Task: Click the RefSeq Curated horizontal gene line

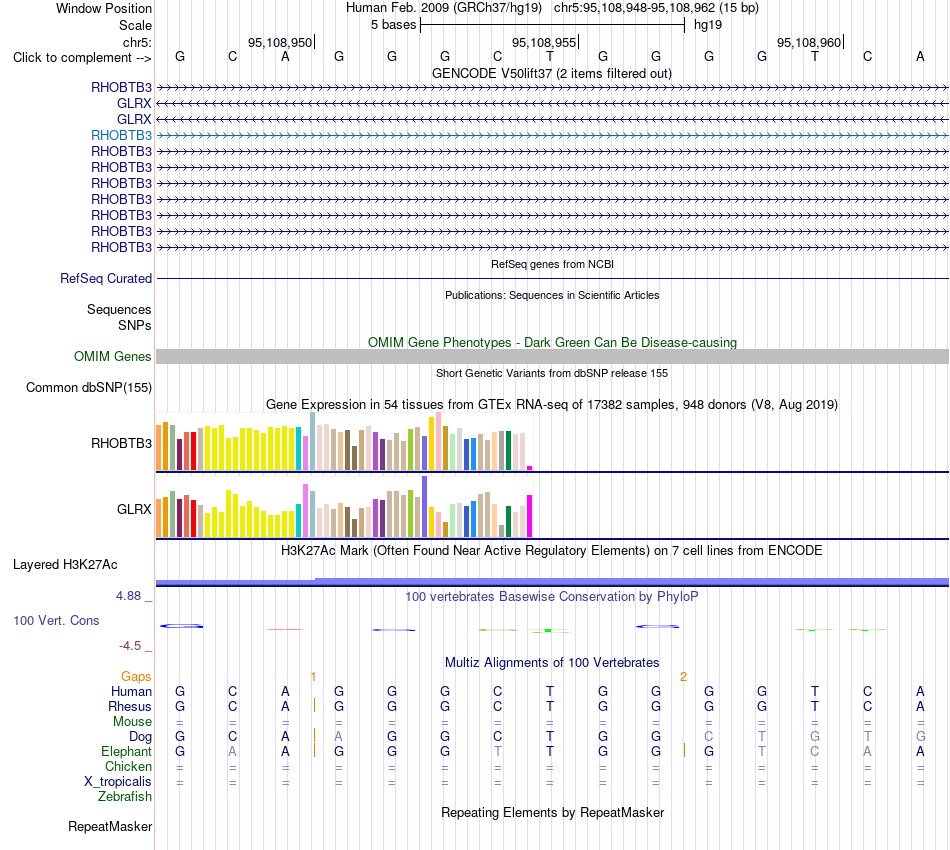Action: [x=552, y=279]
